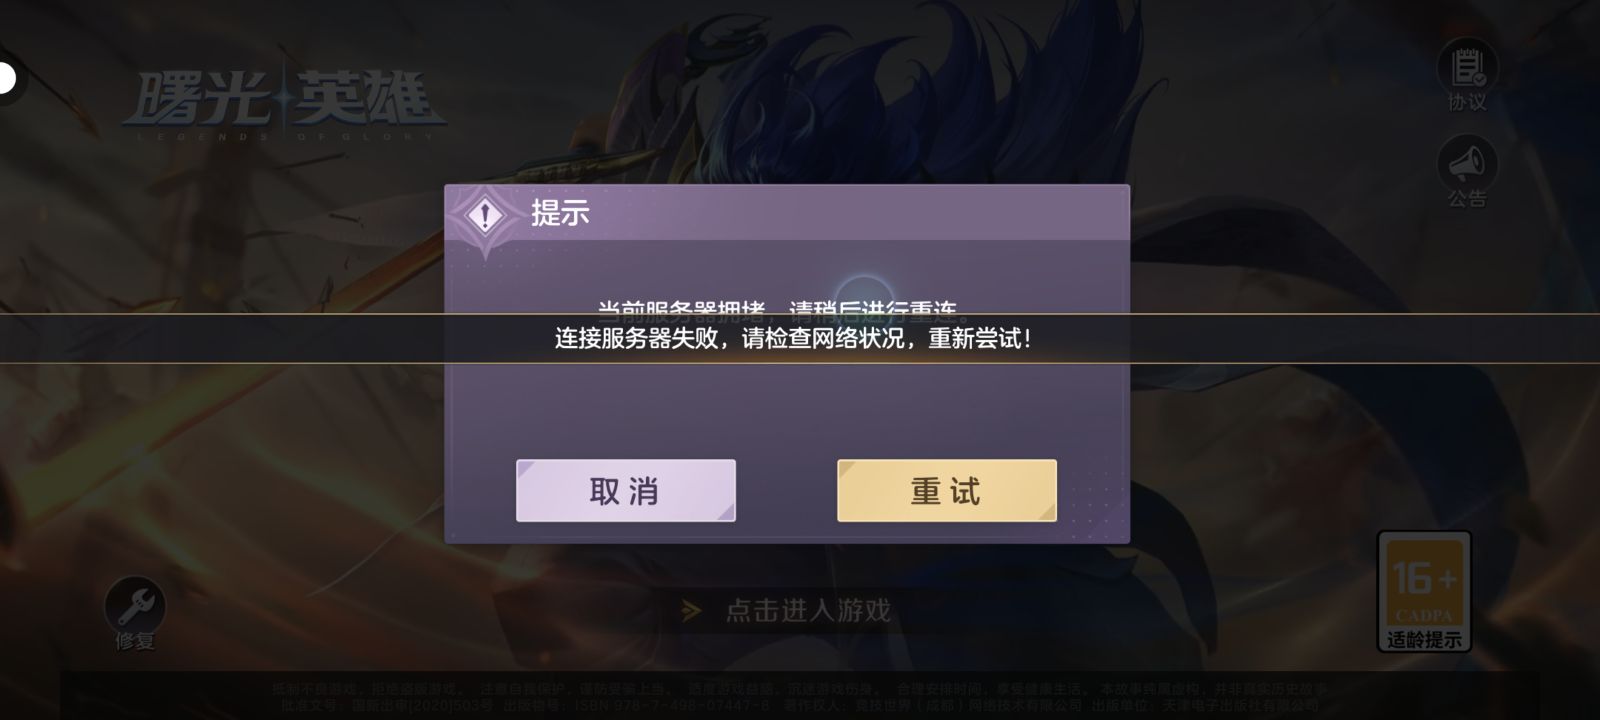
Task: Click the 重试 retry button
Action: pos(946,491)
